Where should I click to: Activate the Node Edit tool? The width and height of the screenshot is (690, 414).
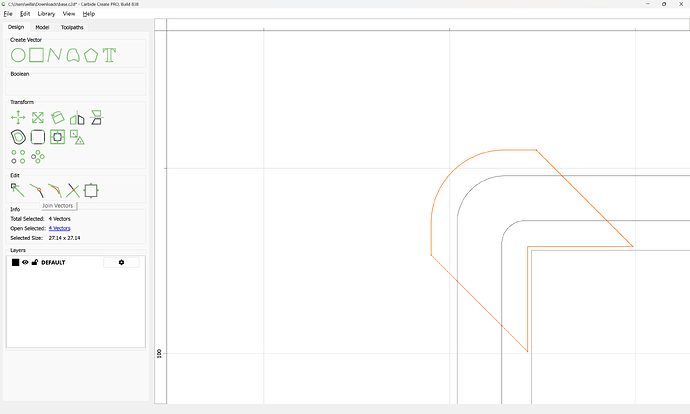tap(18, 190)
